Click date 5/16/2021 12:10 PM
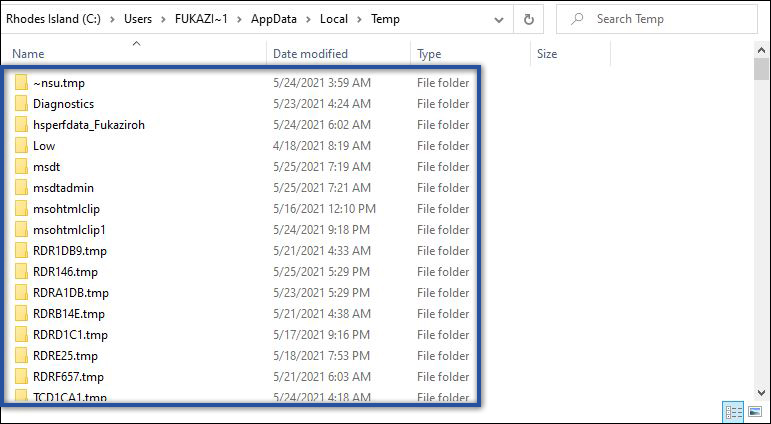This screenshot has width=771, height=424. click(x=325, y=209)
